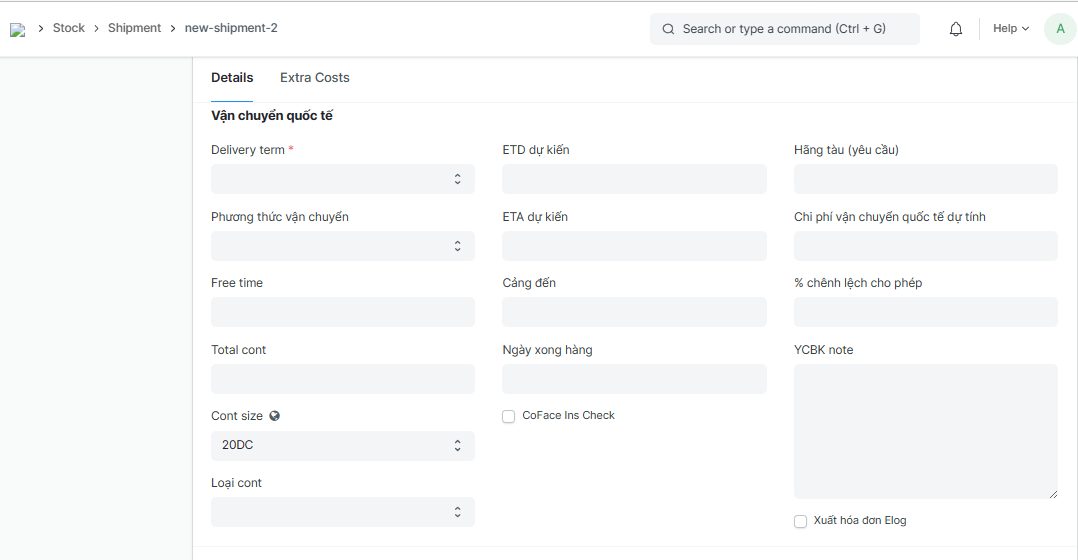Select the Details tab
Screen dimensions: 1078x560
[x=232, y=78]
